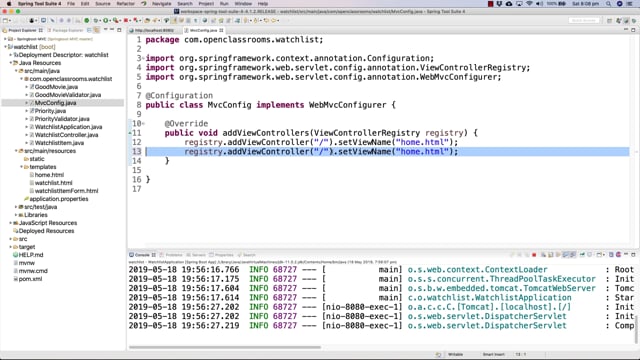Select GoodMovieValidator.java in the tree

67,95
